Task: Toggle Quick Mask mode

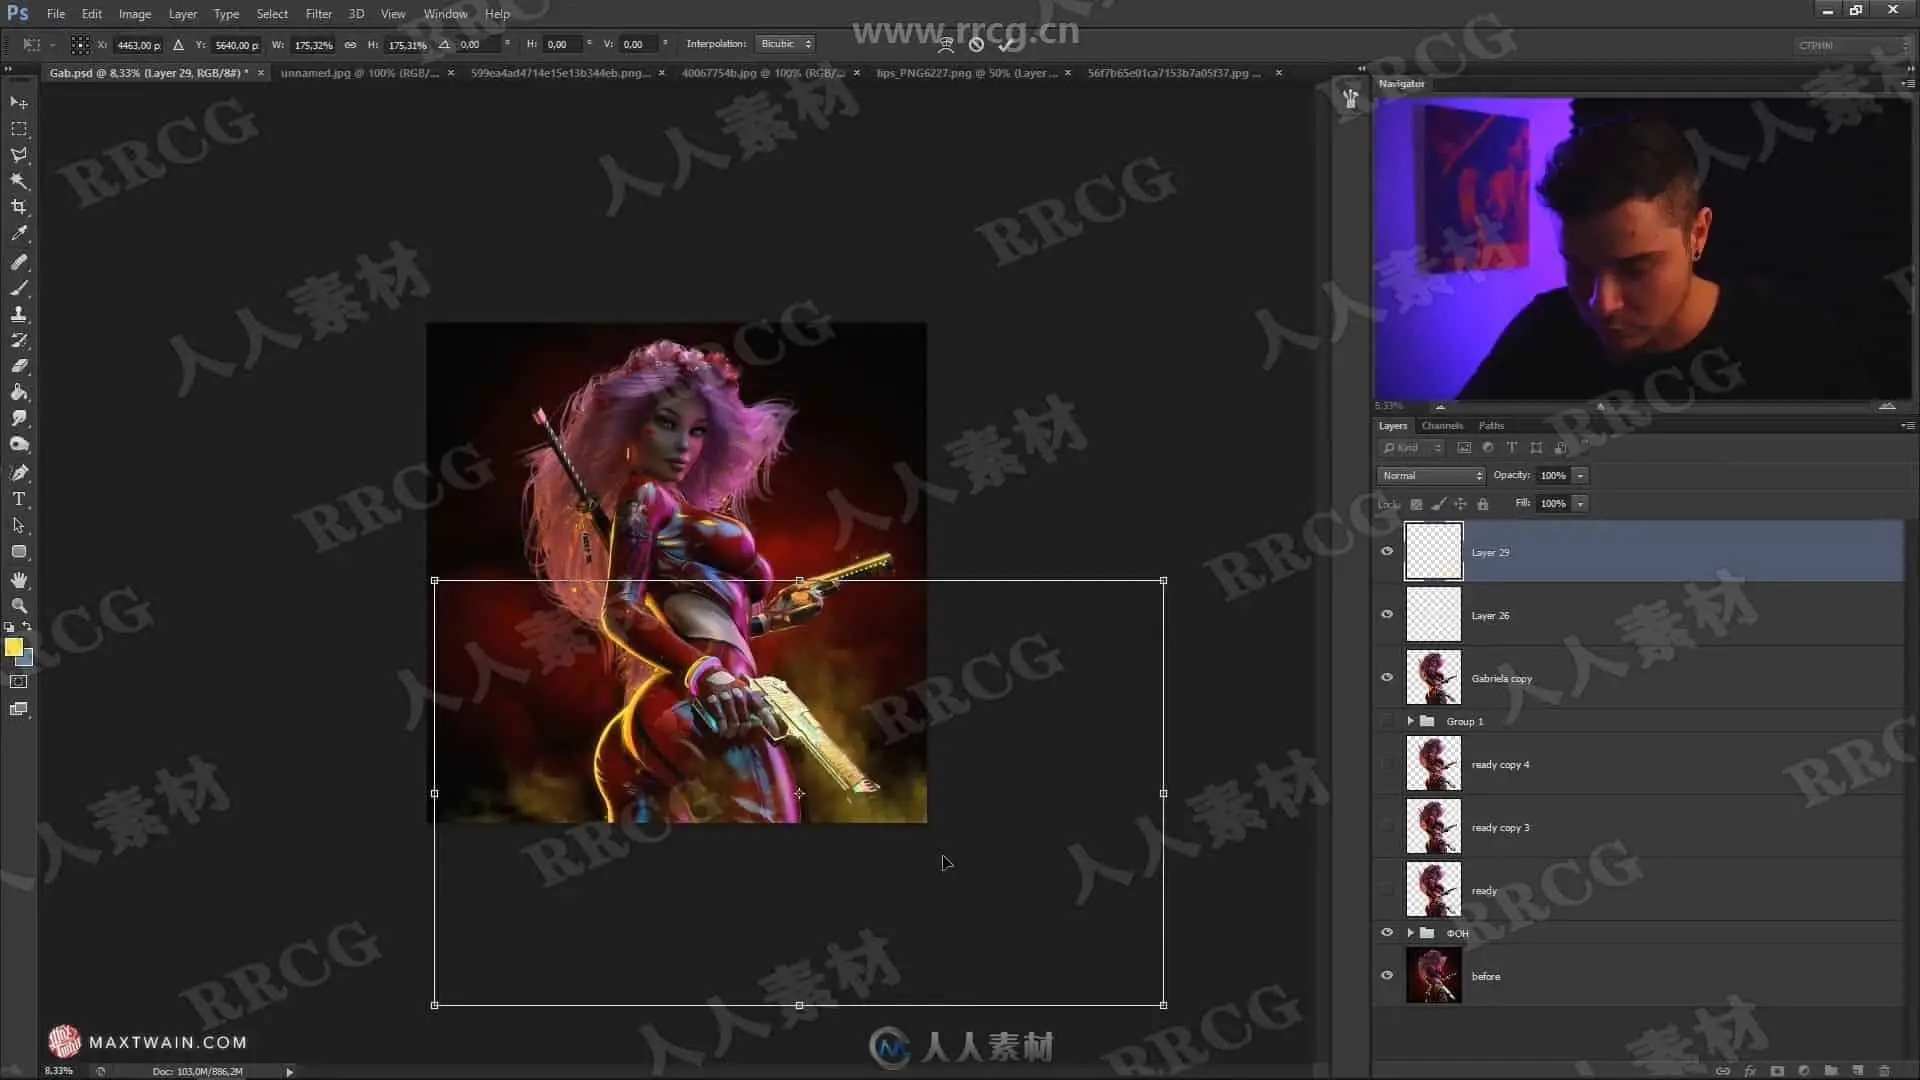Action: click(19, 682)
